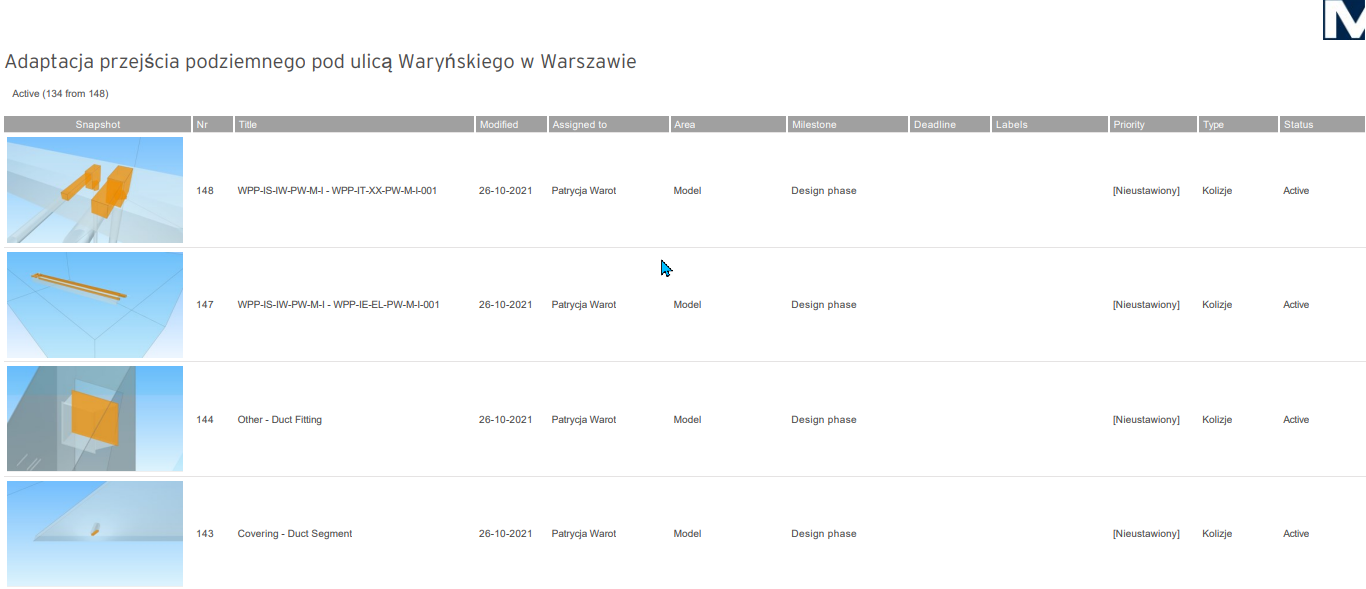Viewport: 1366px width, 589px height.
Task: Select title WPP-IS-IW-PW-M-I - WPP-IE-EL-PW-M-I-001
Action: click(x=338, y=305)
